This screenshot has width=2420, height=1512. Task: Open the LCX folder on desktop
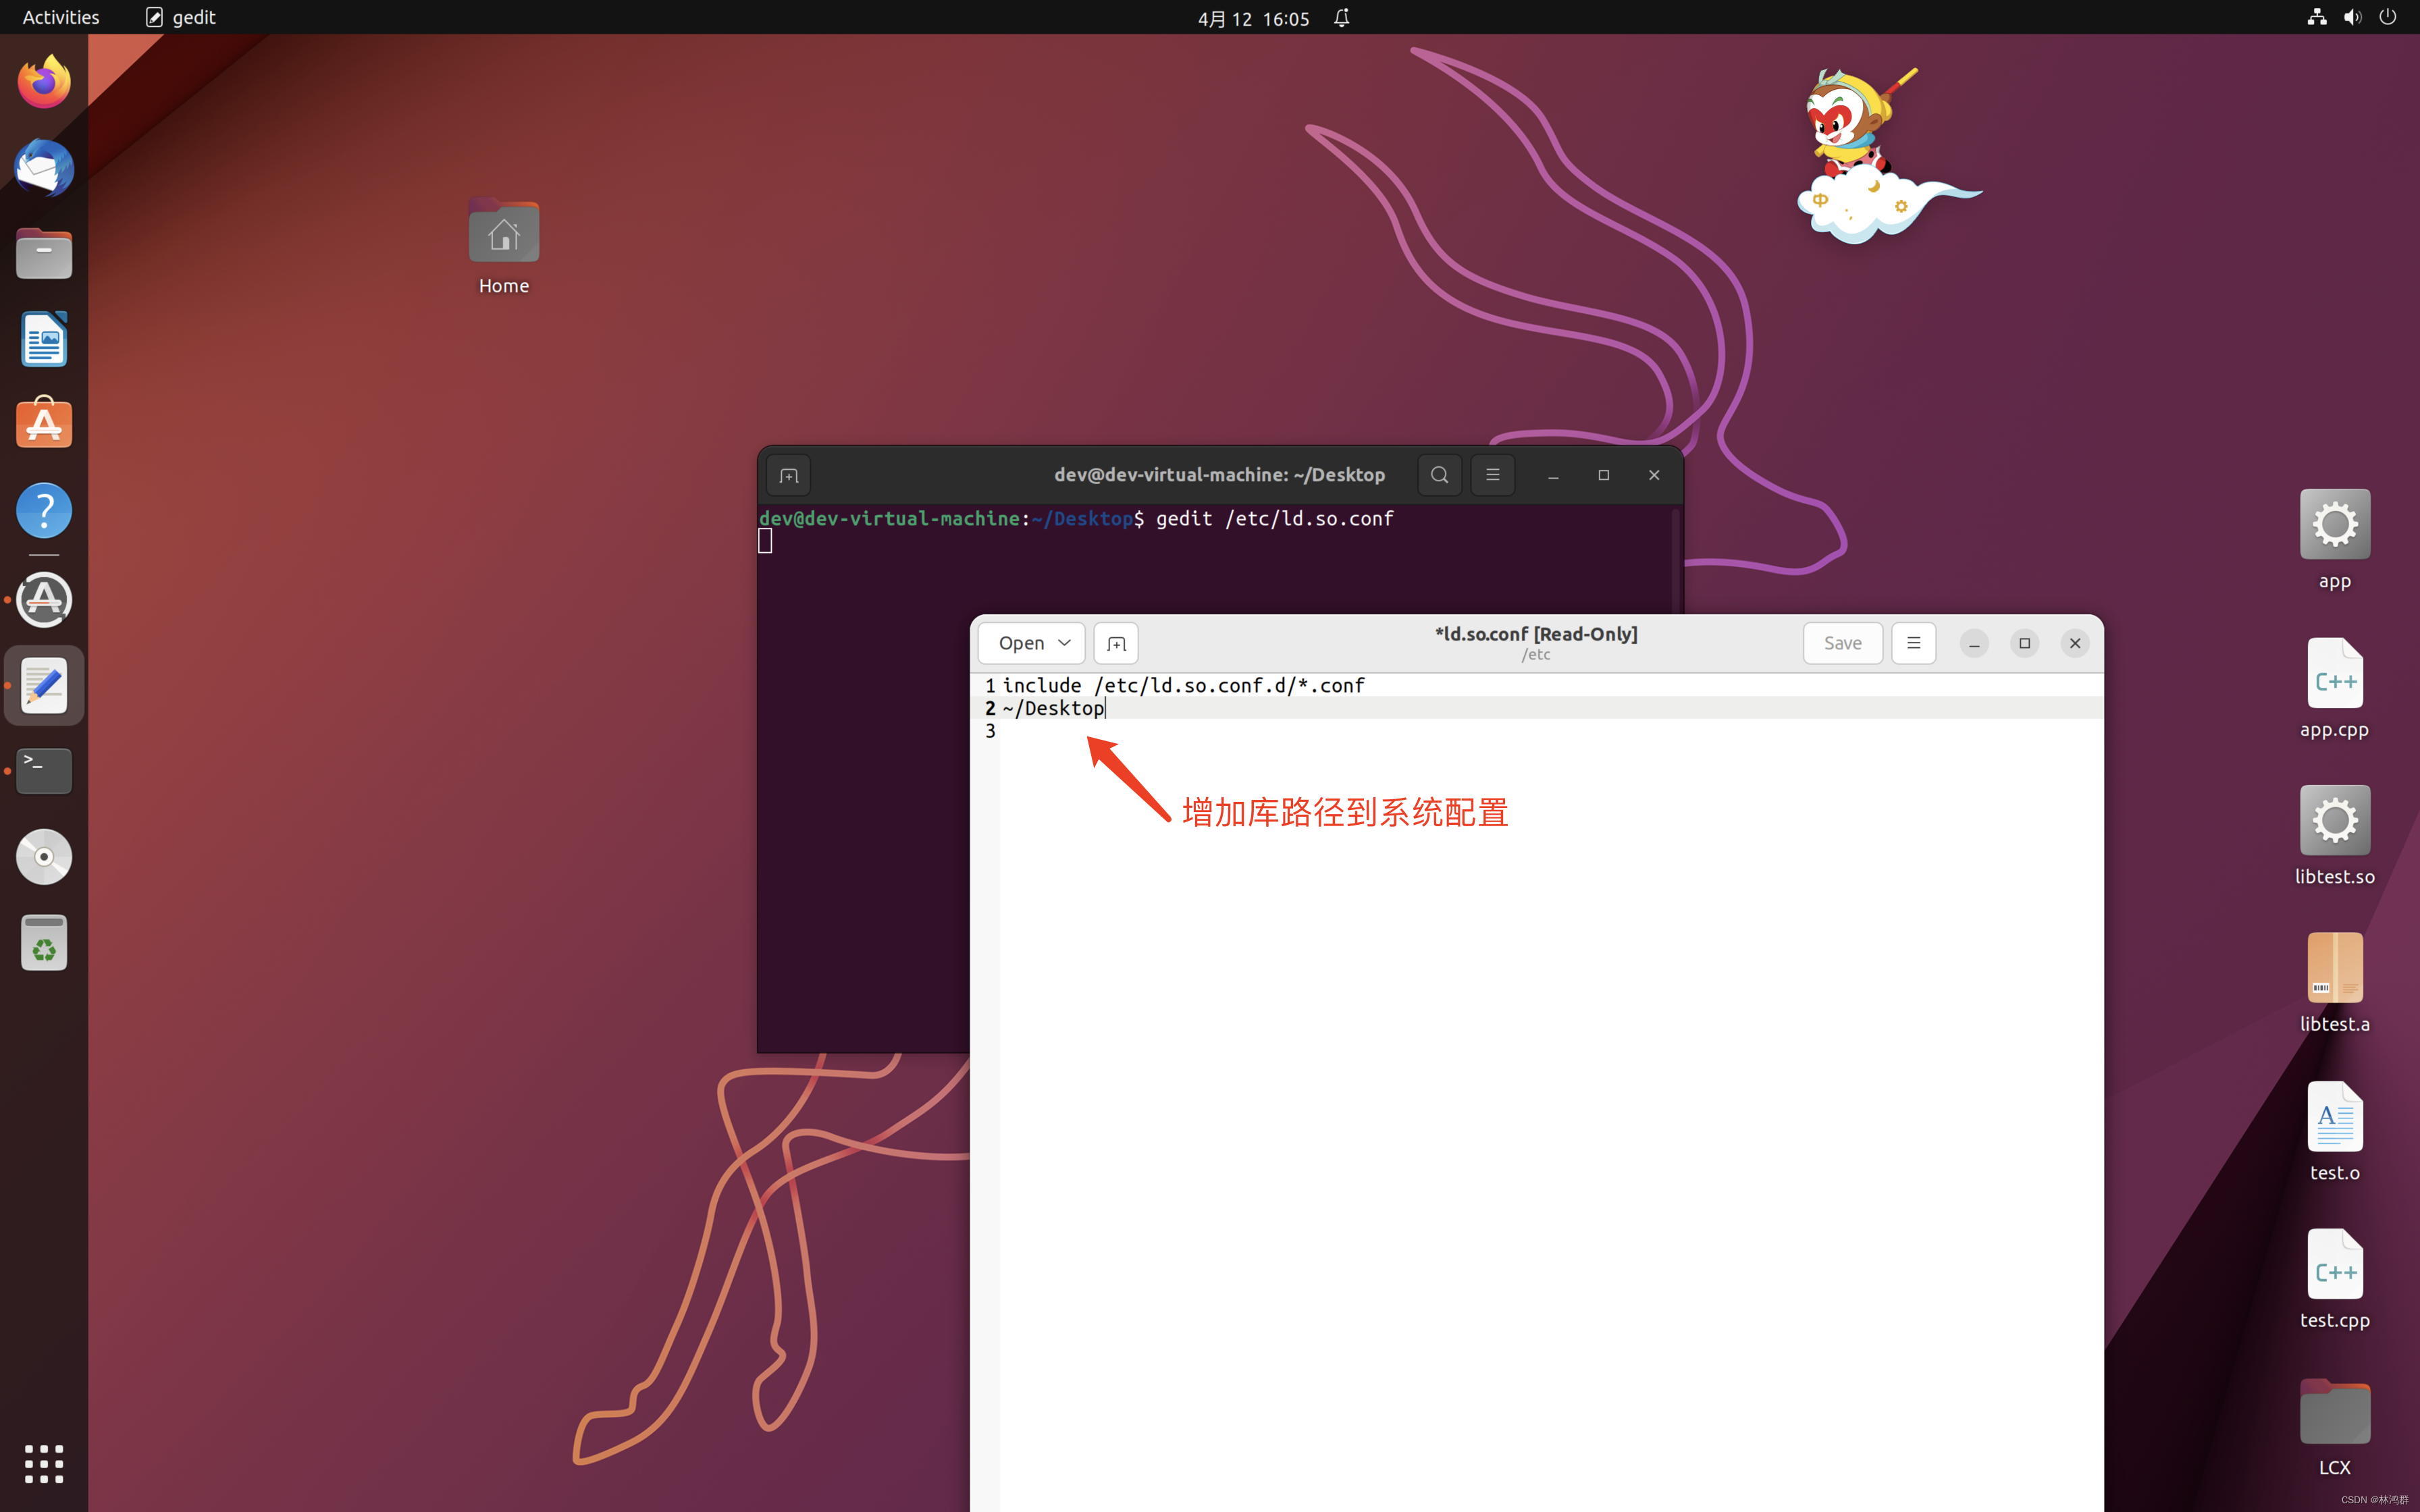point(2335,1427)
